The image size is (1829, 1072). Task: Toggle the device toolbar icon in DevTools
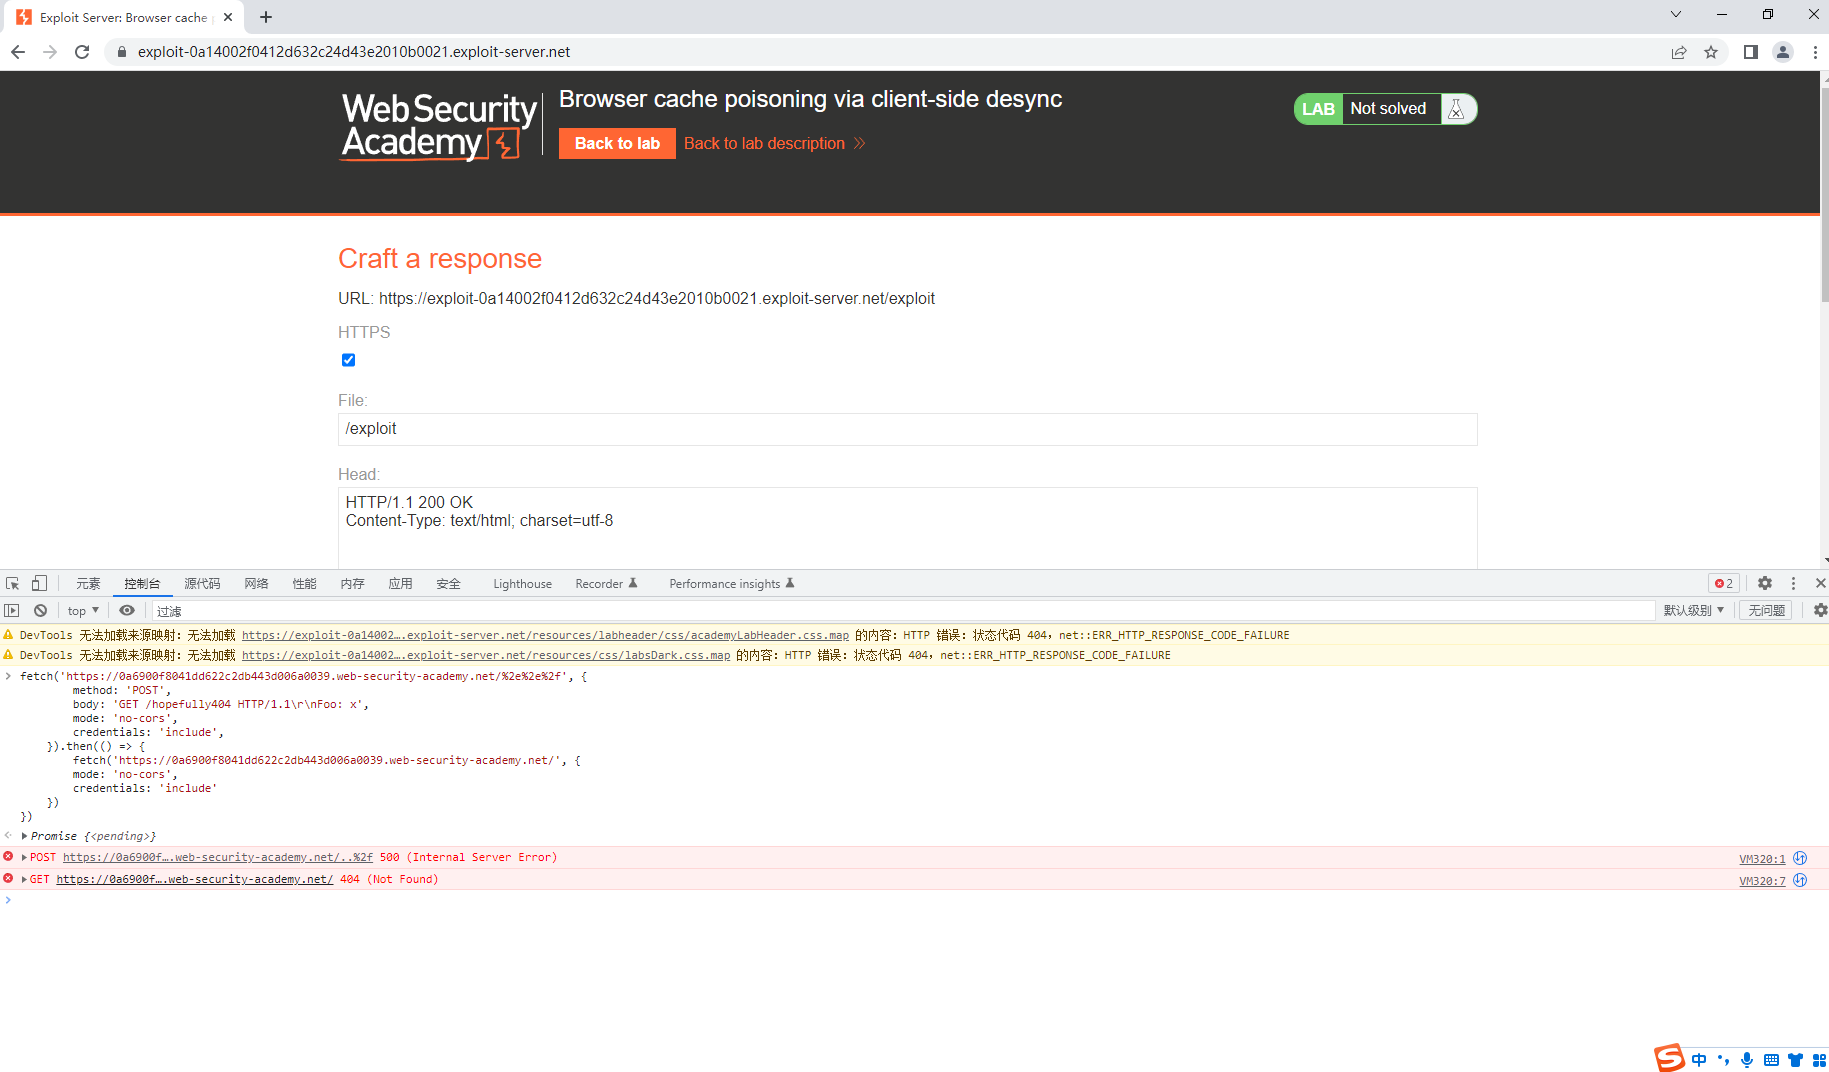coord(39,584)
